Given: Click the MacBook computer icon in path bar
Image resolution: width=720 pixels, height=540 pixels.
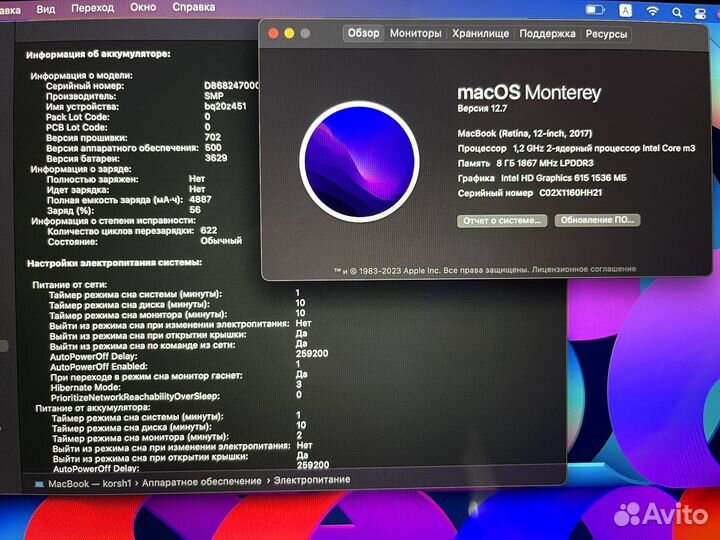Looking at the screenshot, I should click(39, 484).
